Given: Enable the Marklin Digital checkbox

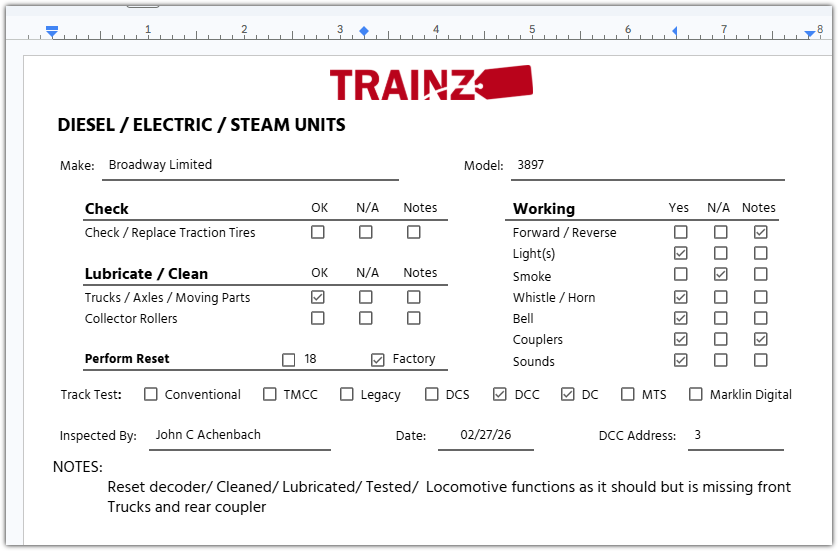Looking at the screenshot, I should pyautogui.click(x=695, y=394).
